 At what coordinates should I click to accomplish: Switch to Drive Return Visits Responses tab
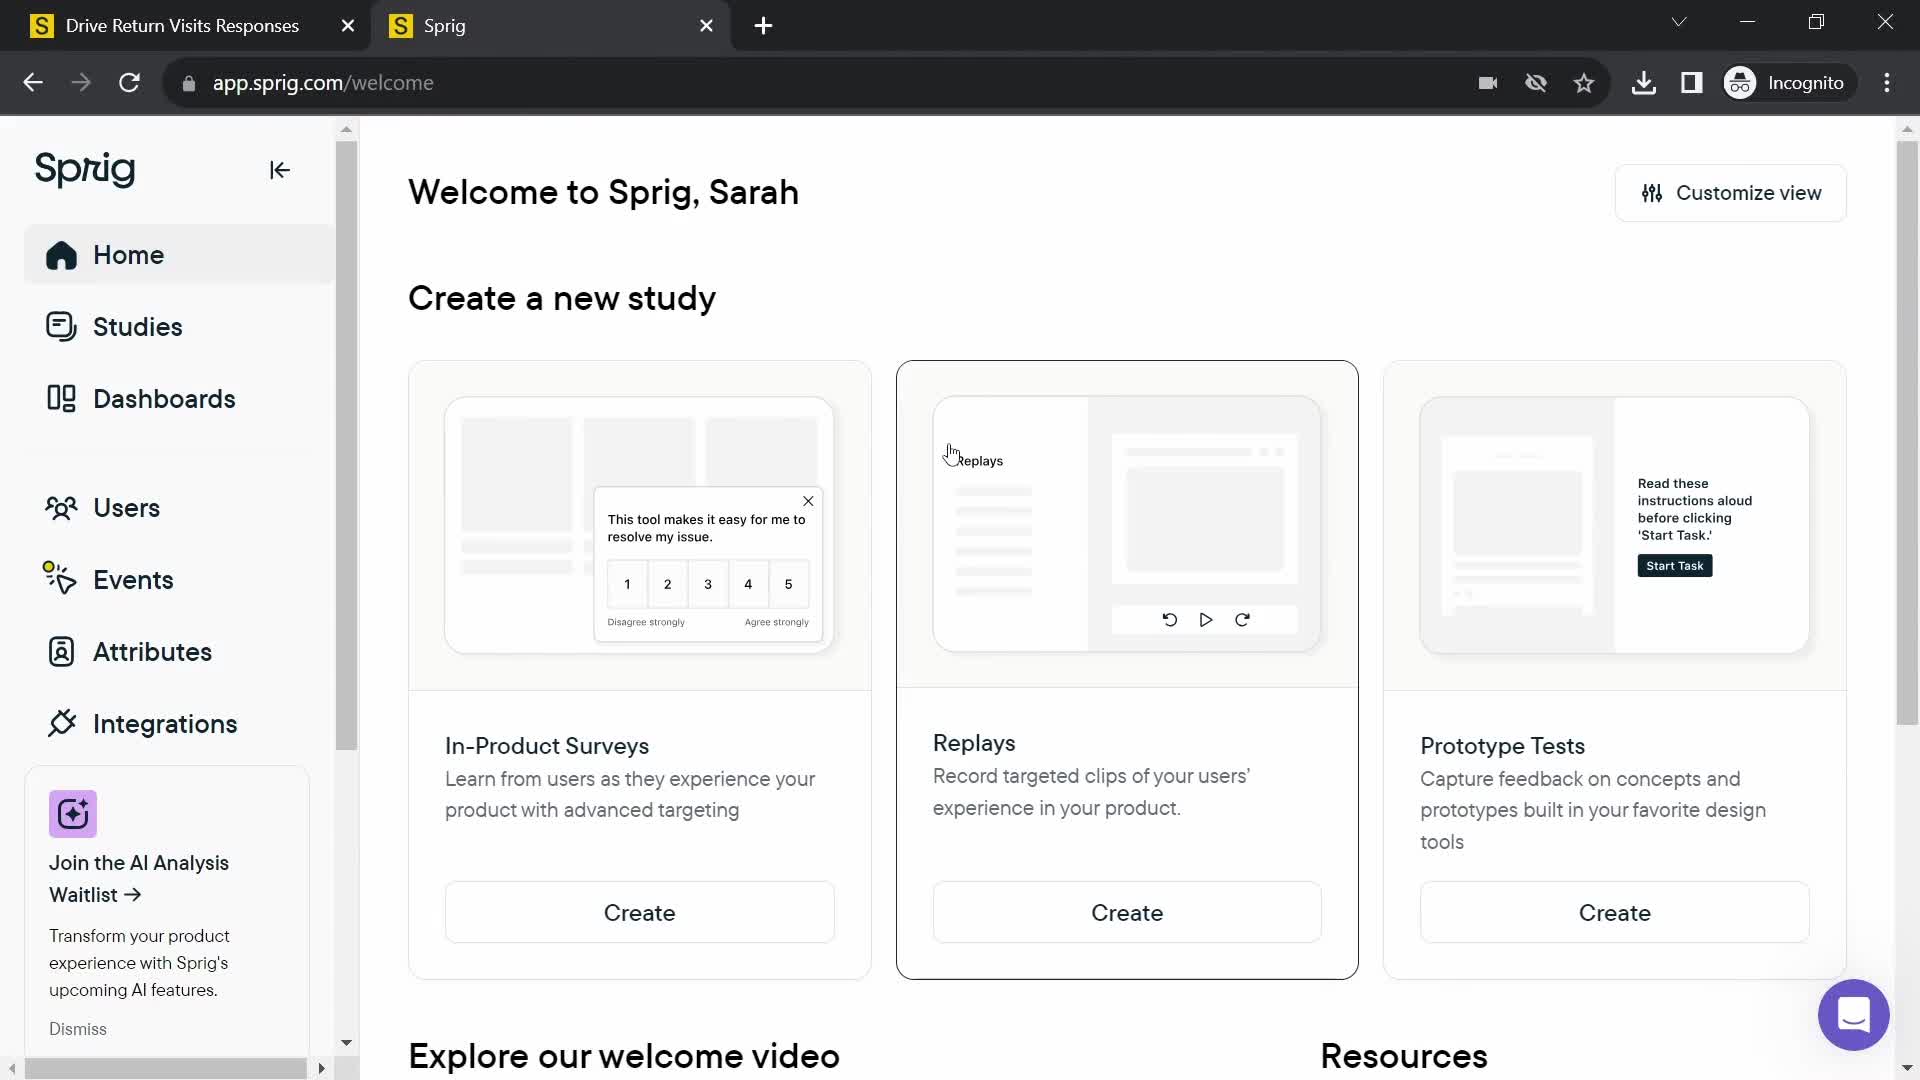point(182,26)
